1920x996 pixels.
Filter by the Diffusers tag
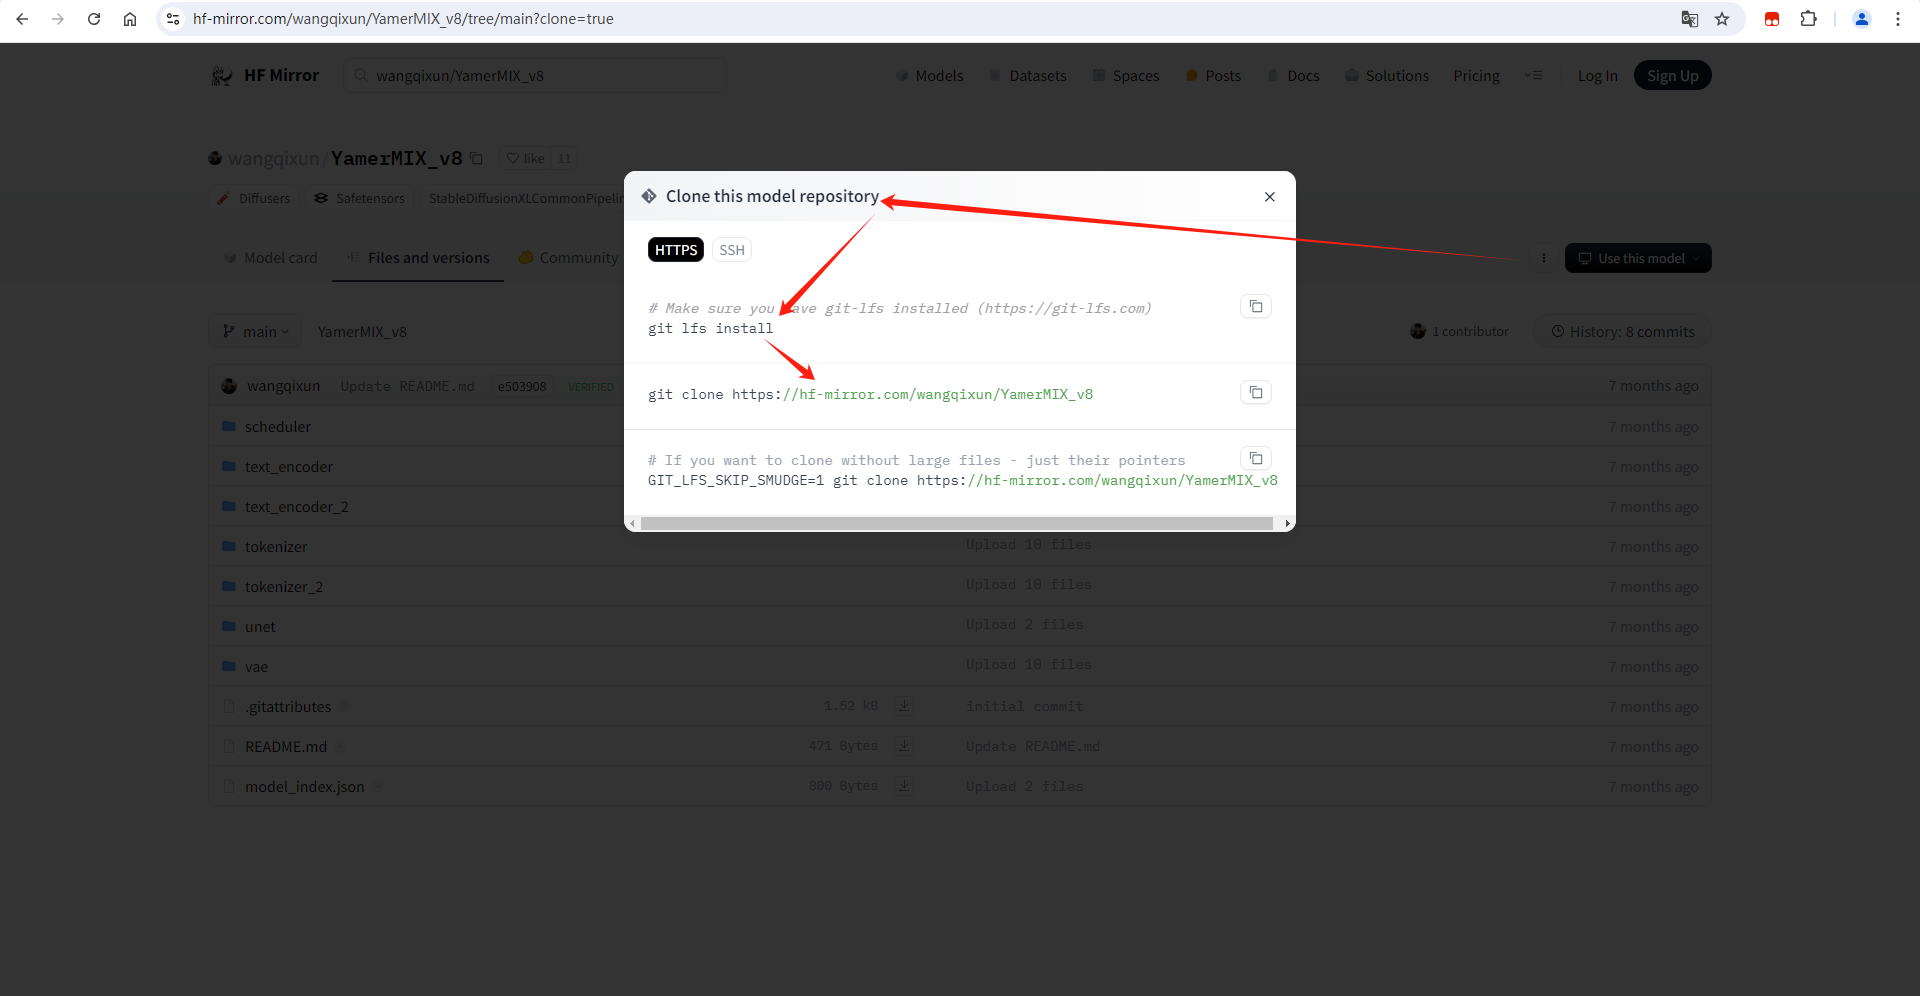tap(254, 199)
